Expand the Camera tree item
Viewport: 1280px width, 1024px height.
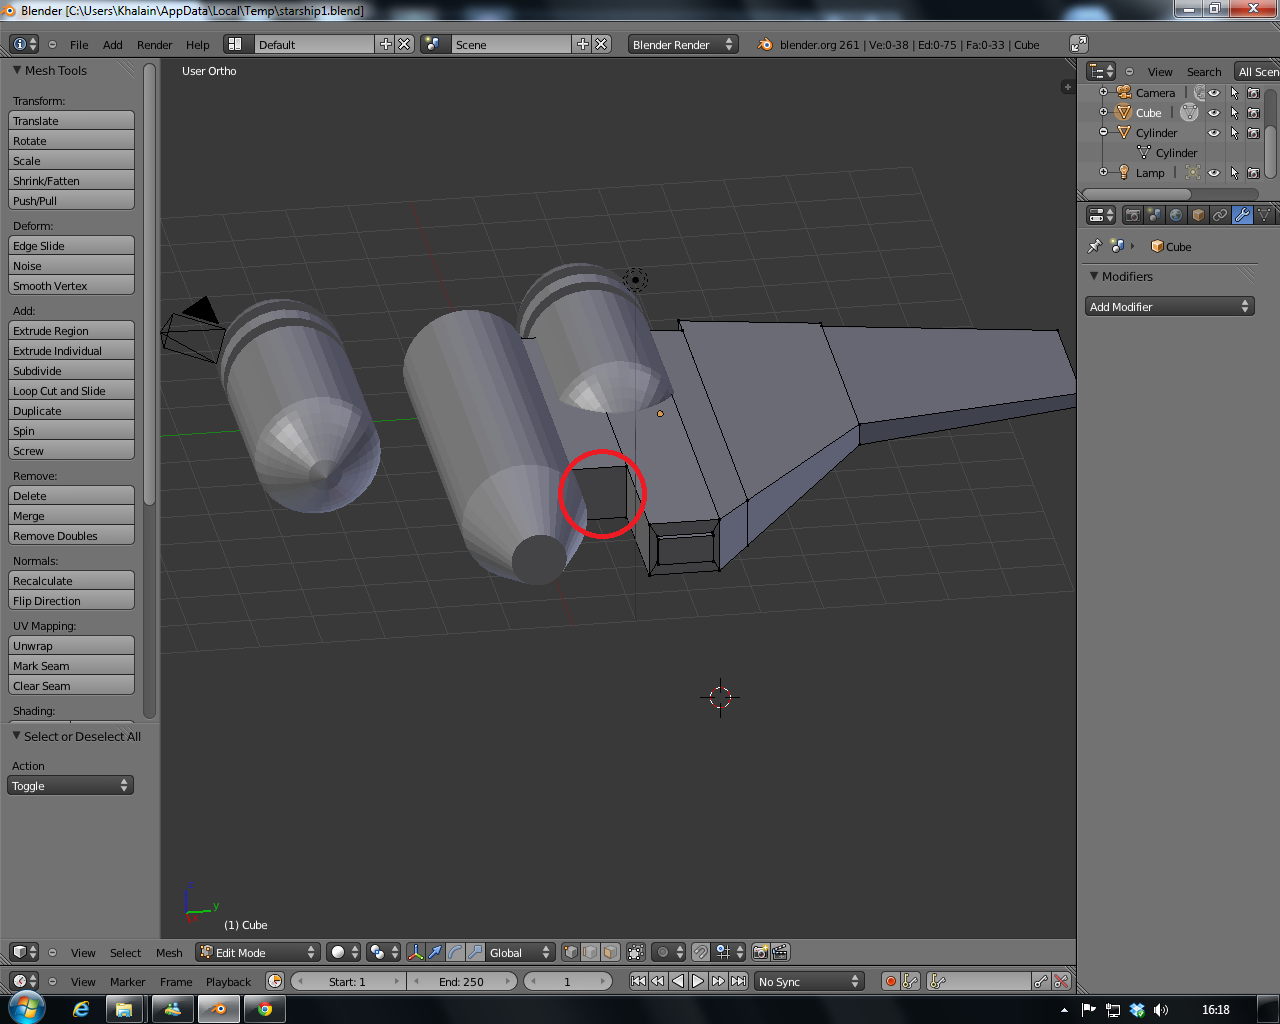pos(1104,92)
